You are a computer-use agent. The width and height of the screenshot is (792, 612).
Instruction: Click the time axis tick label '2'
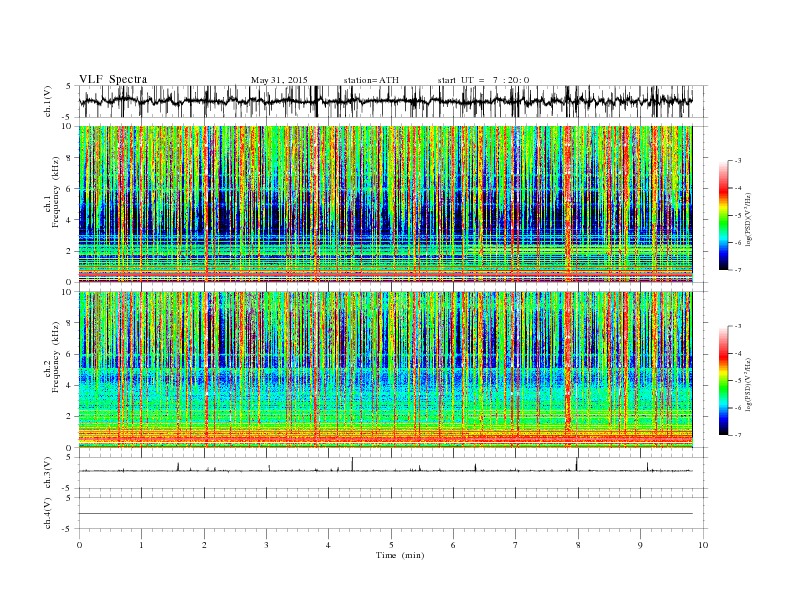(204, 545)
